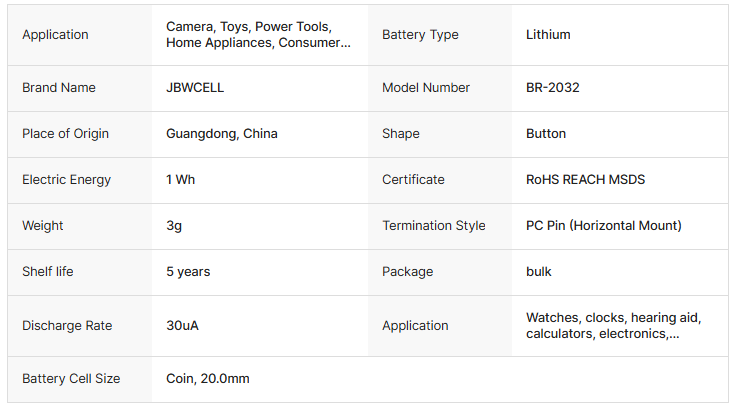Screen dimensions: 732x405
Task: Click the Package 'bulk' value
Action: [539, 272]
